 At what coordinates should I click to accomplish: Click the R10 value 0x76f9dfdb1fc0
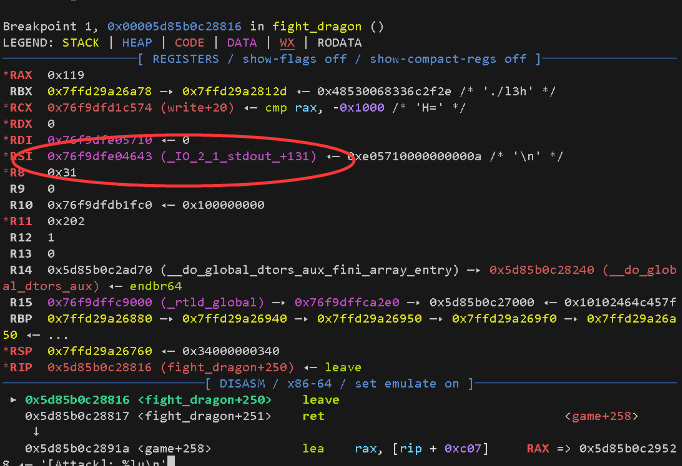click(100, 205)
